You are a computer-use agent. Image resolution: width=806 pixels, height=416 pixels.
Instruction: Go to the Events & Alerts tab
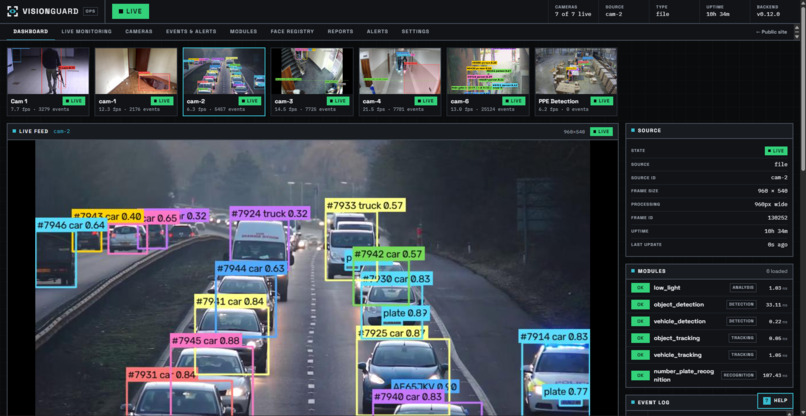[x=191, y=31]
